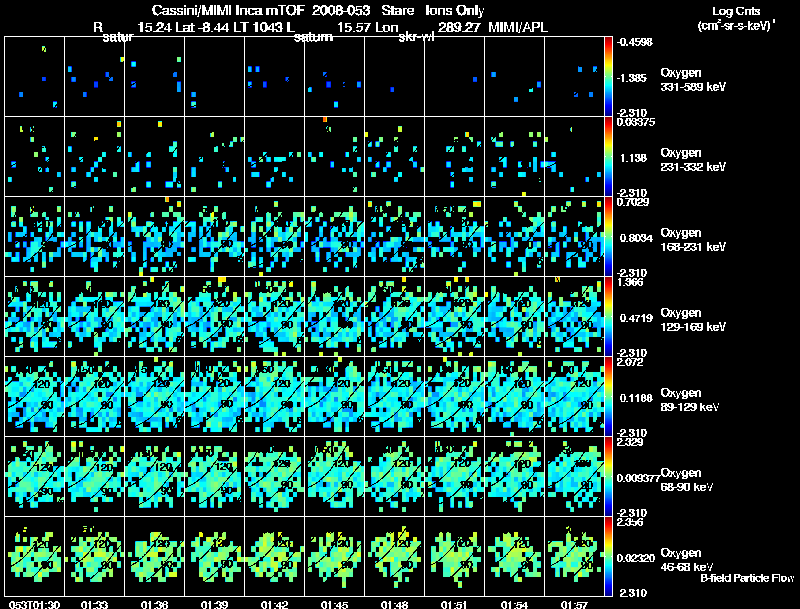Image resolution: width=800 pixels, height=609 pixels.
Task: Click the 'skr-wl' label
Action: click(416, 37)
